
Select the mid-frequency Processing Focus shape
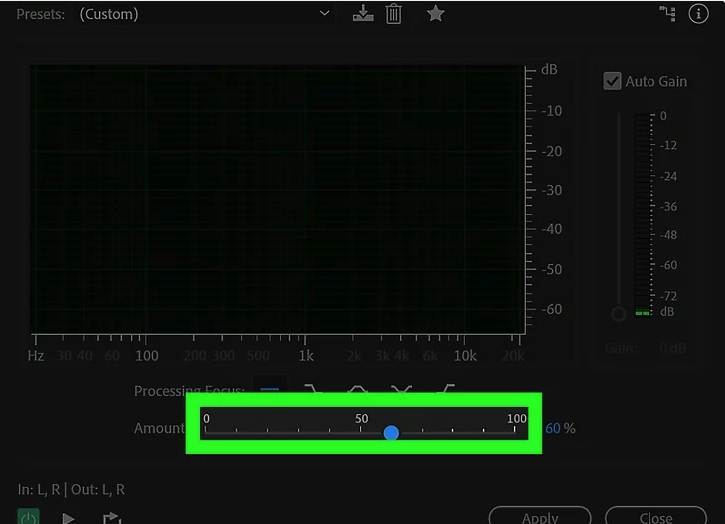coord(357,390)
